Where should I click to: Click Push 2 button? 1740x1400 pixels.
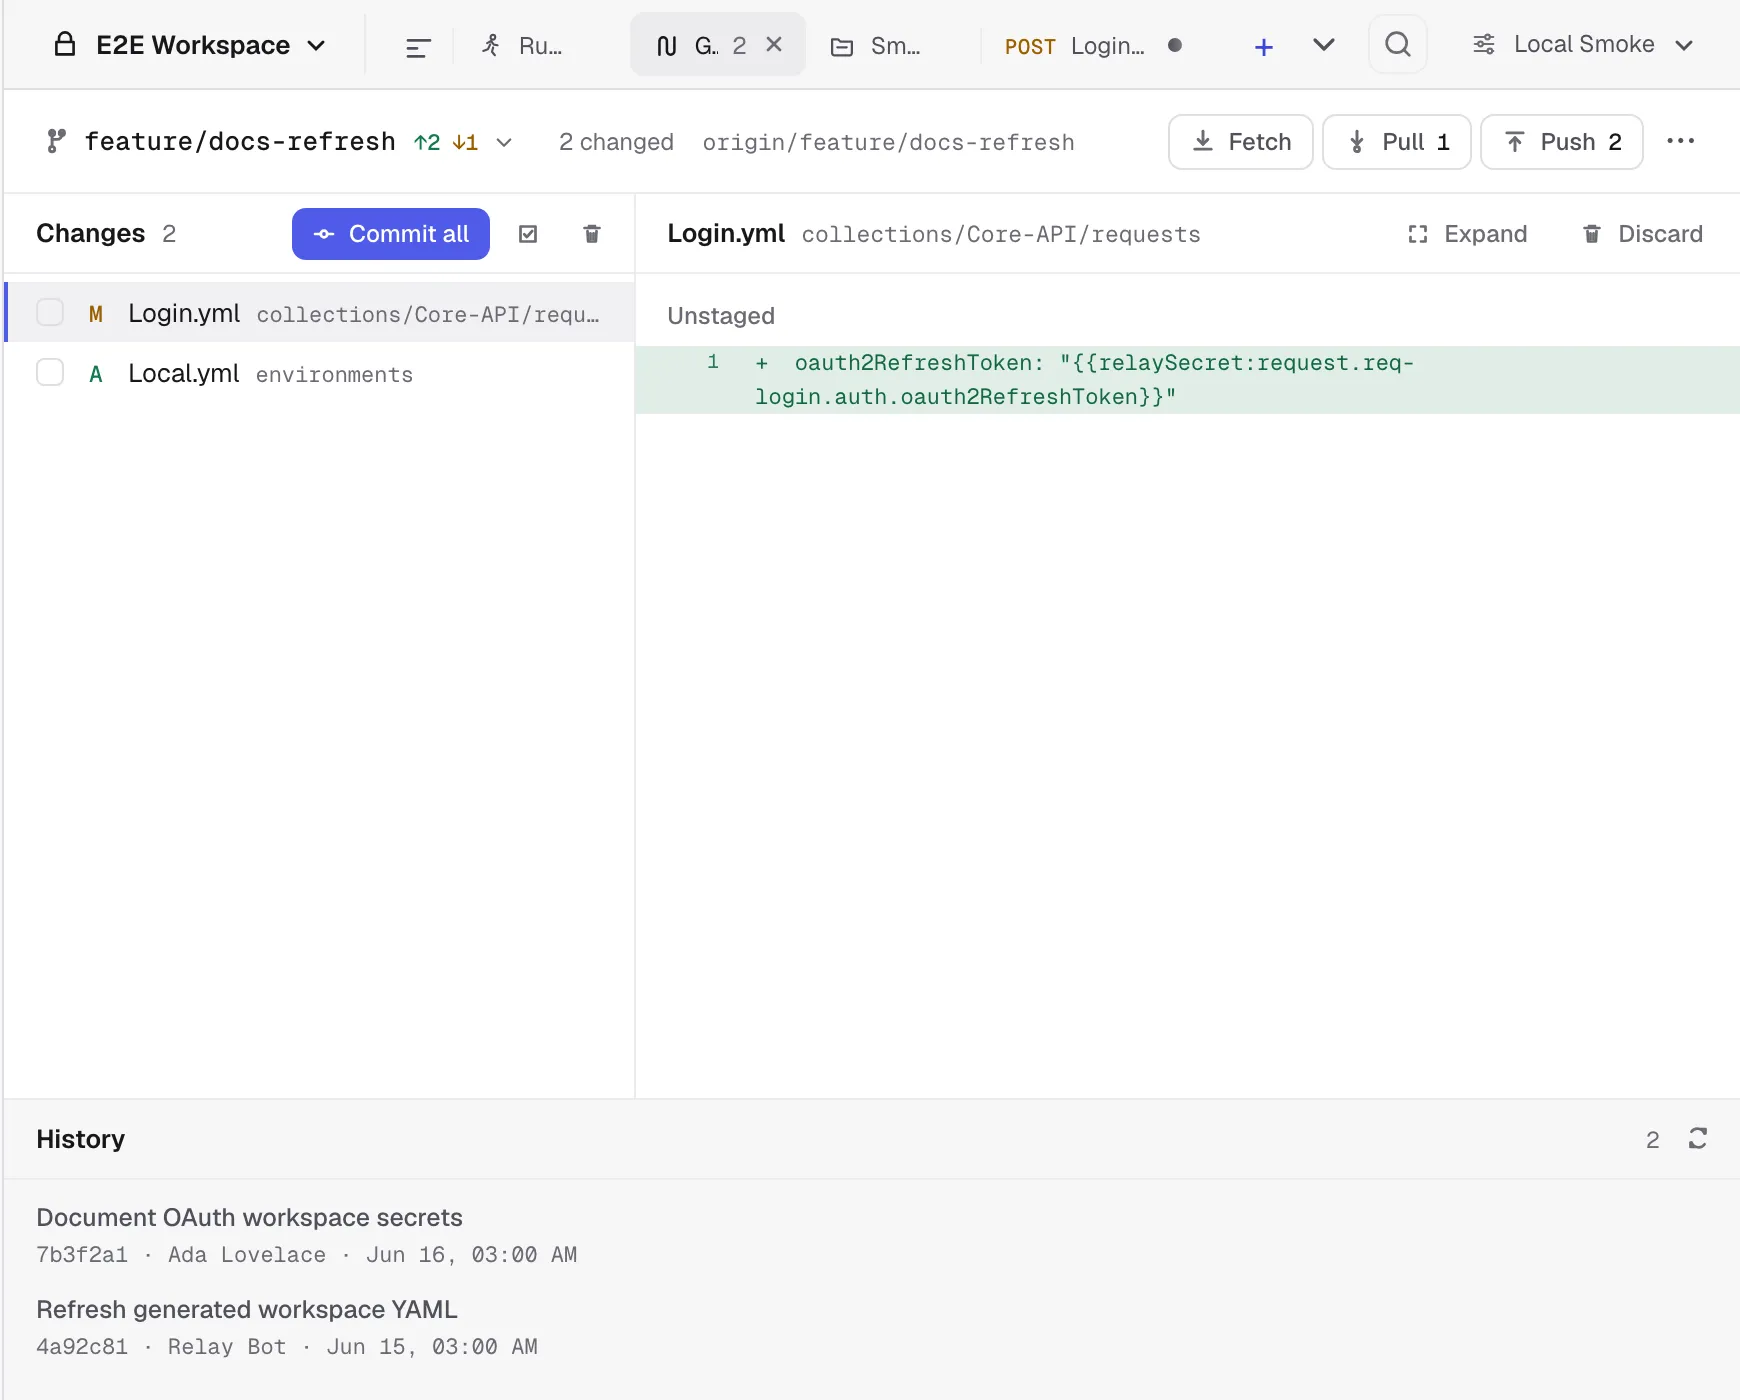[x=1562, y=142]
